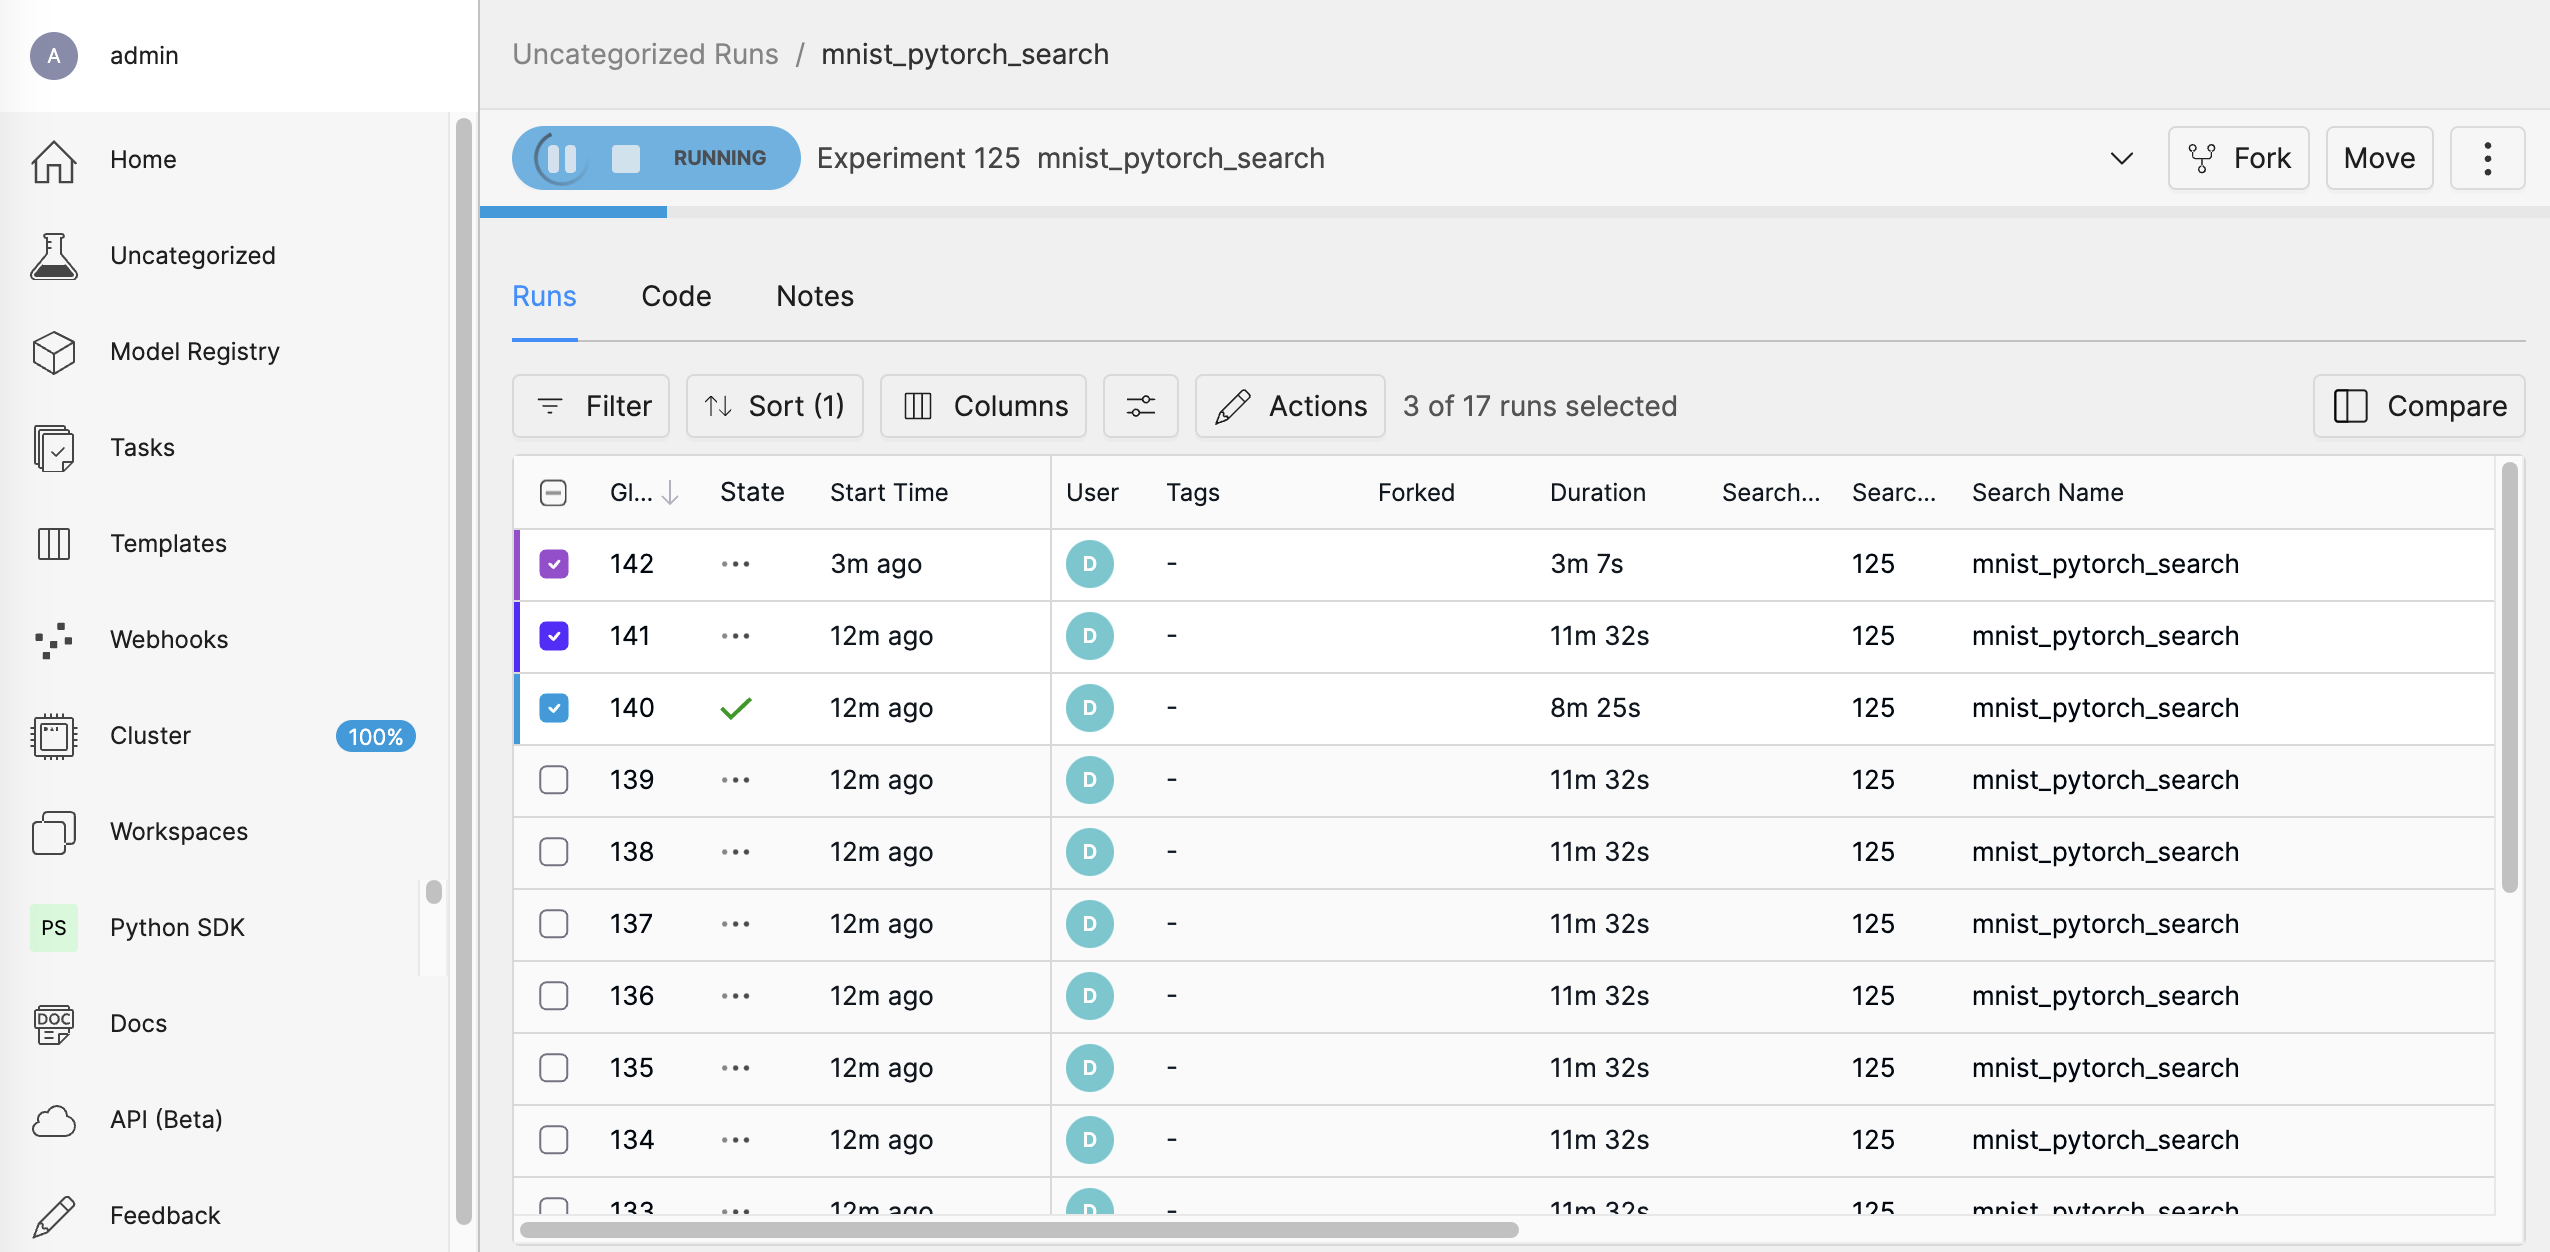Viewport: 2550px width, 1252px height.
Task: Click the Compare button
Action: point(2420,406)
